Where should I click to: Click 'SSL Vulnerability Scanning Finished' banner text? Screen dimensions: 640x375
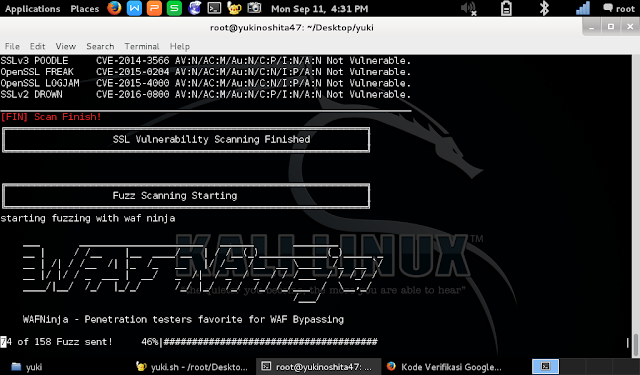coord(211,139)
